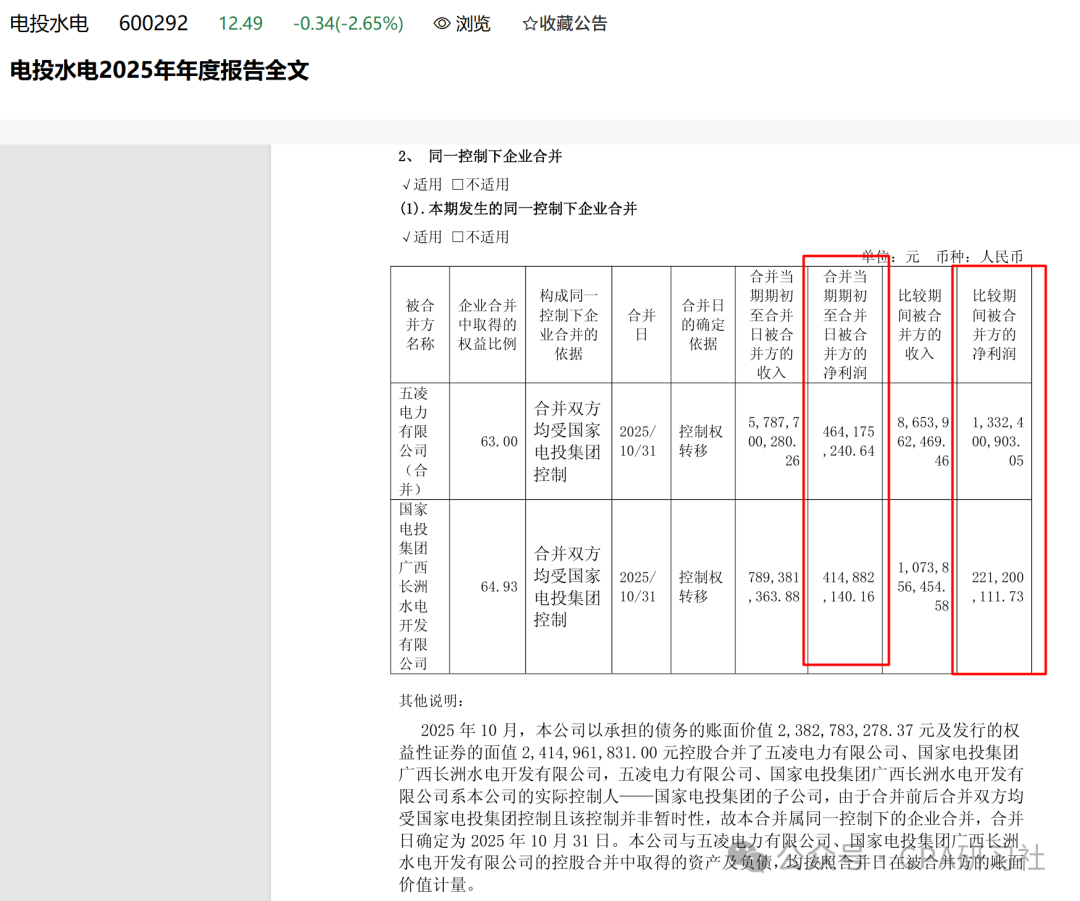Click the net profit figure 464,175,240.64
This screenshot has height=901, width=1080.
tap(849, 441)
